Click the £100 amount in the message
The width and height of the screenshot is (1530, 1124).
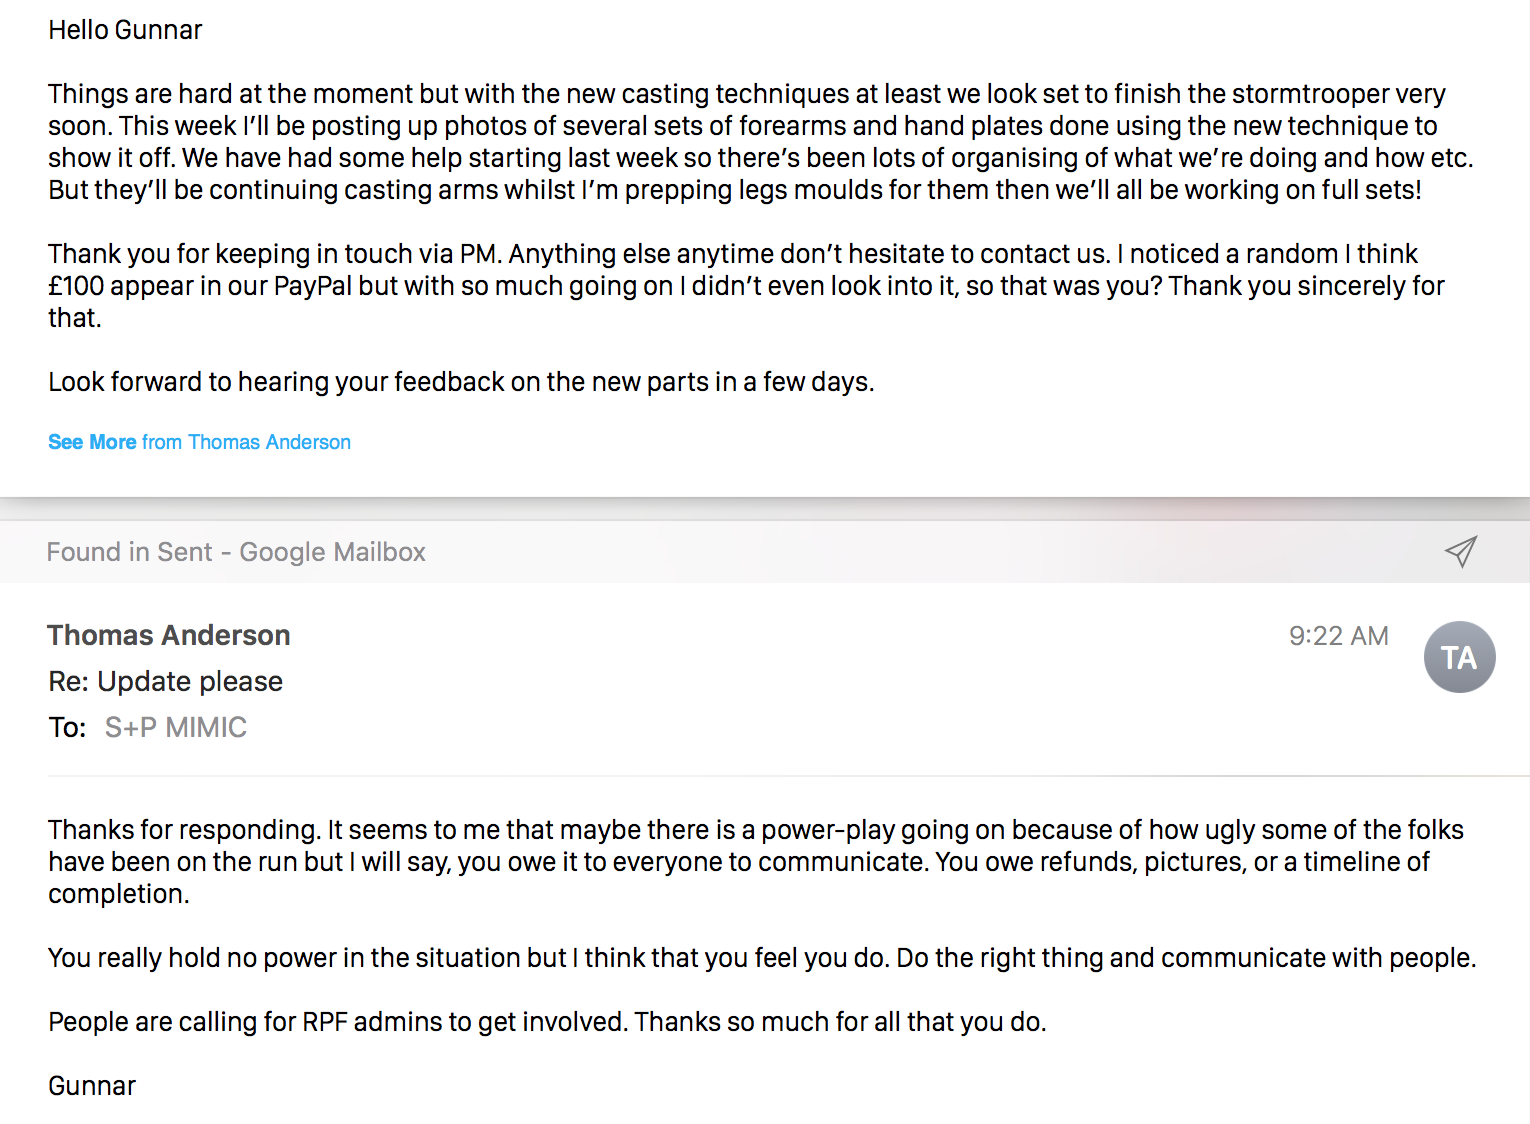point(76,286)
